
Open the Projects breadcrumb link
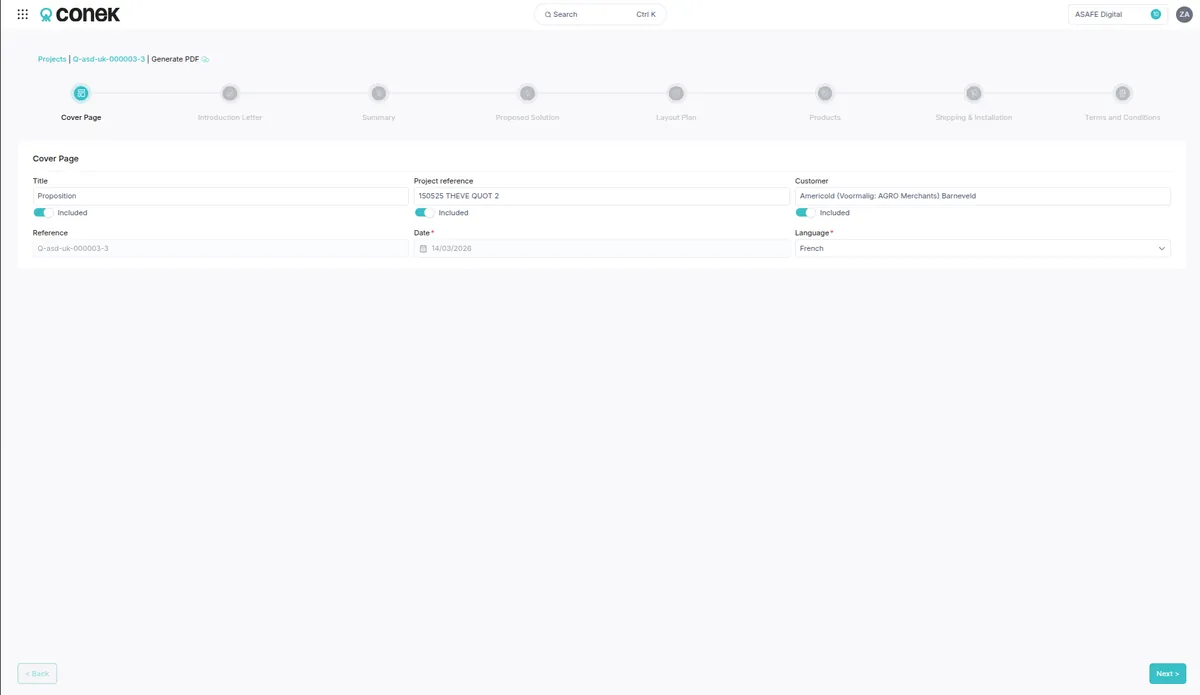pyautogui.click(x=52, y=59)
